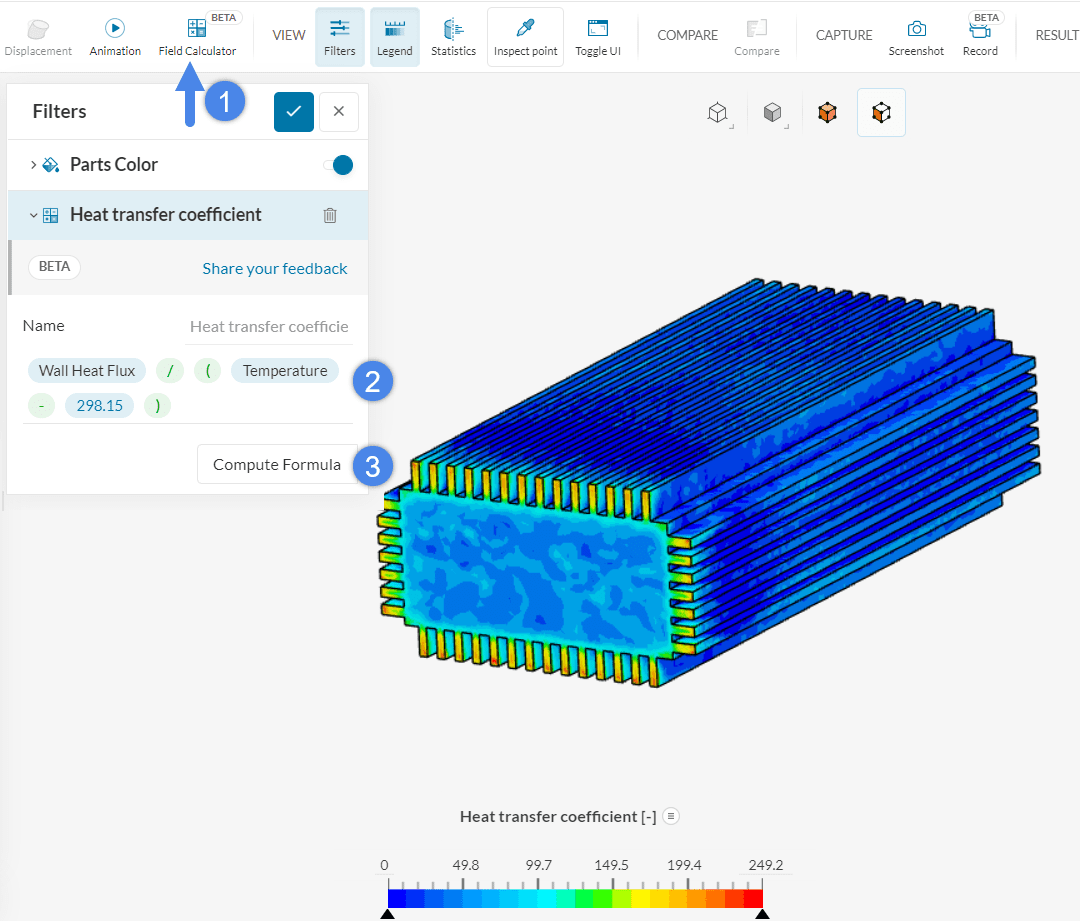
Task: Click the Compute Formula button
Action: pos(276,464)
